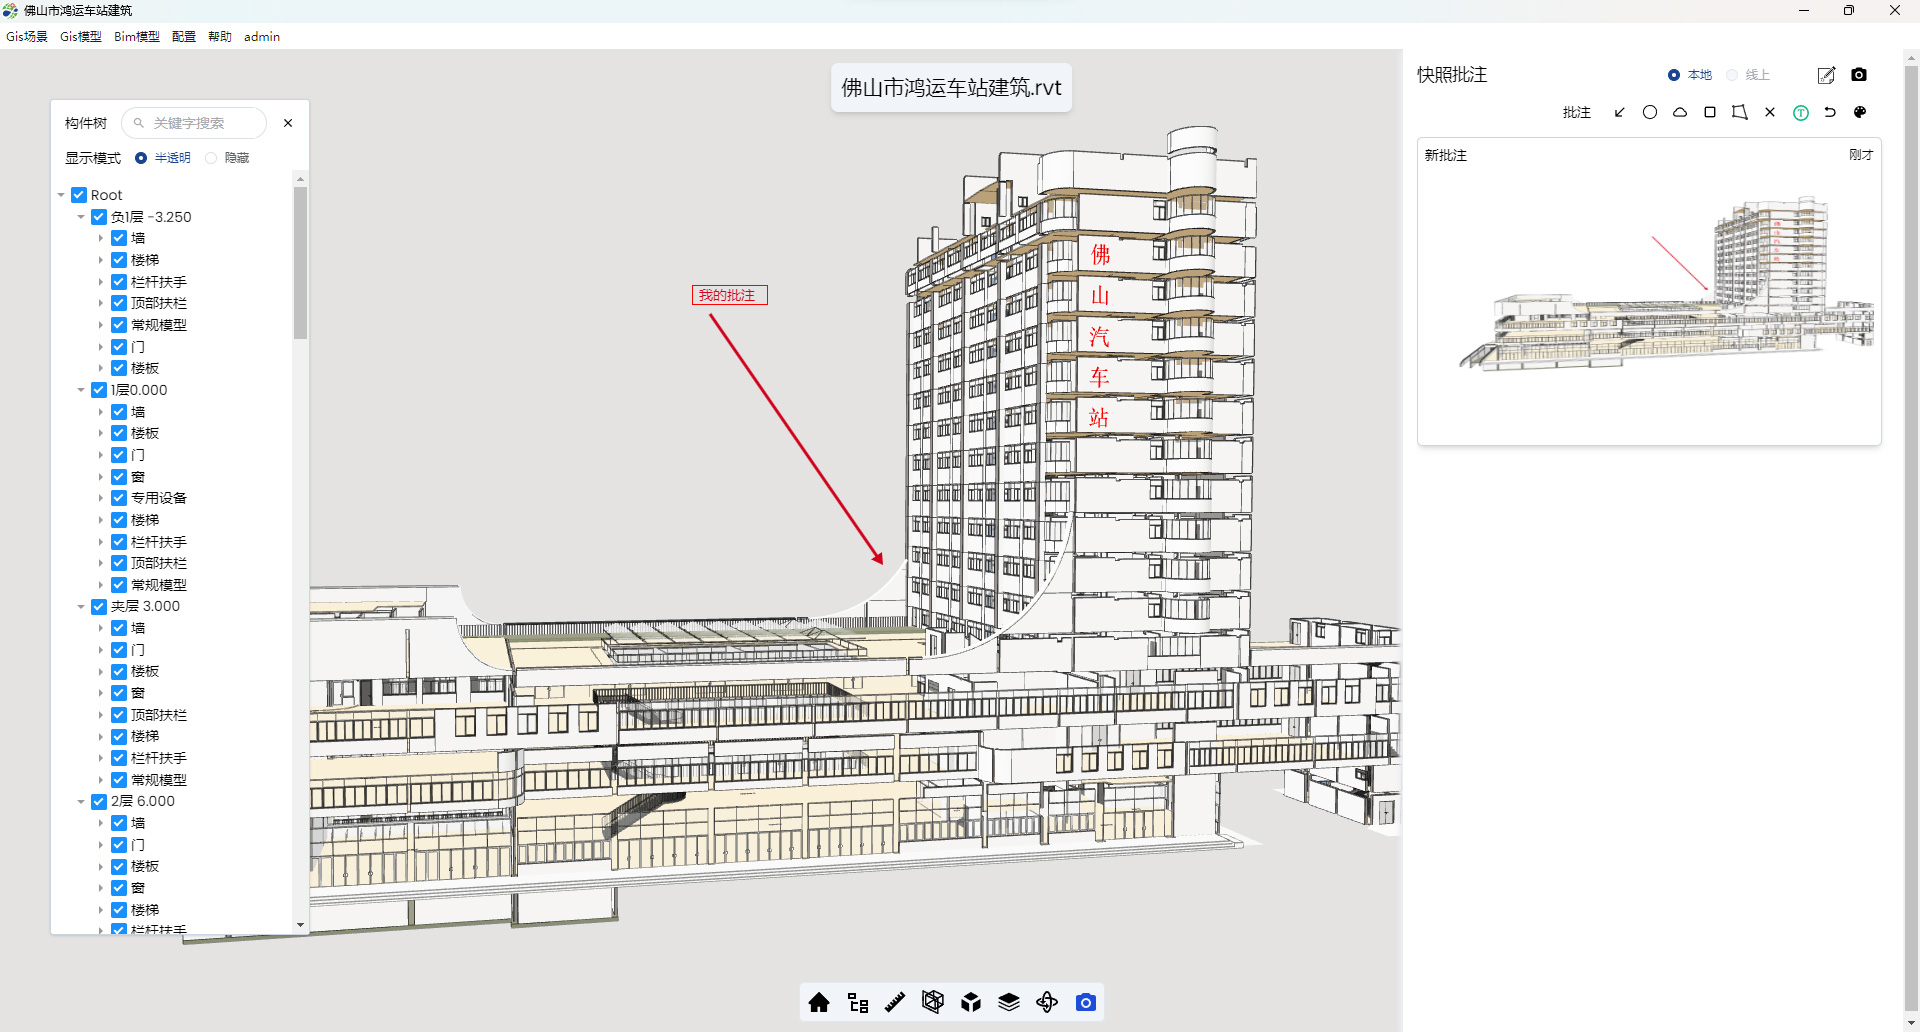The width and height of the screenshot is (1920, 1032).
Task: Toggle the 专用设备 checkbox
Action: pos(119,498)
